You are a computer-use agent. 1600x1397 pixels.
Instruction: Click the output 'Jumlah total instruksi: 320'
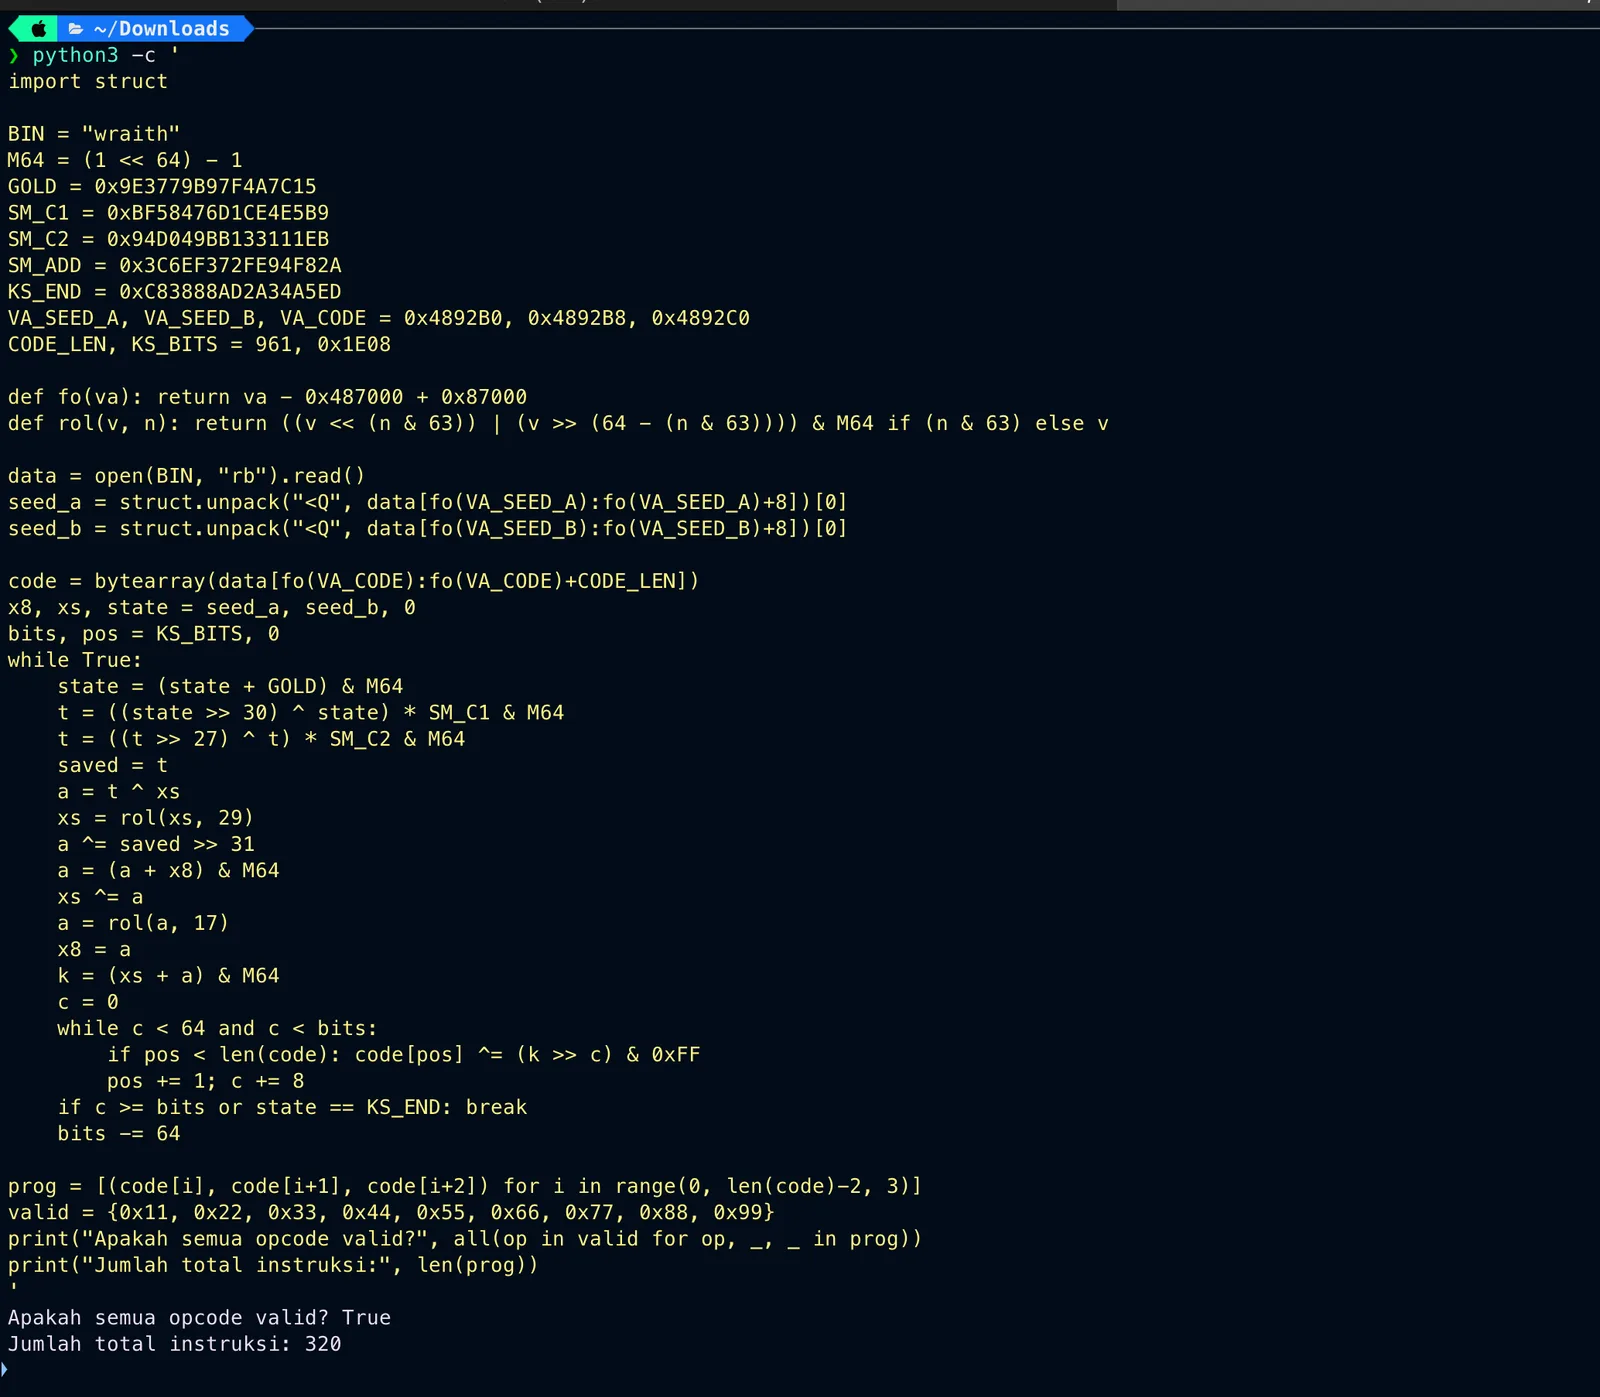point(175,1345)
